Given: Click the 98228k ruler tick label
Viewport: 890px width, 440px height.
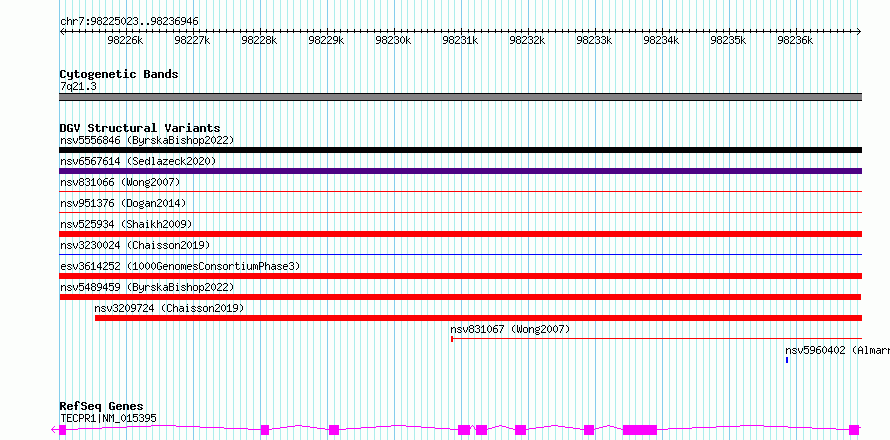Looking at the screenshot, I should point(259,40).
